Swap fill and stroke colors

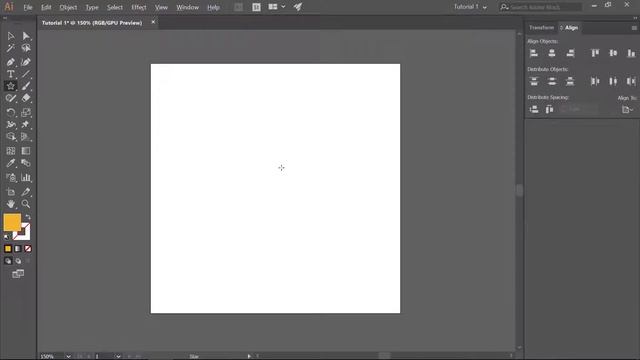click(28, 217)
